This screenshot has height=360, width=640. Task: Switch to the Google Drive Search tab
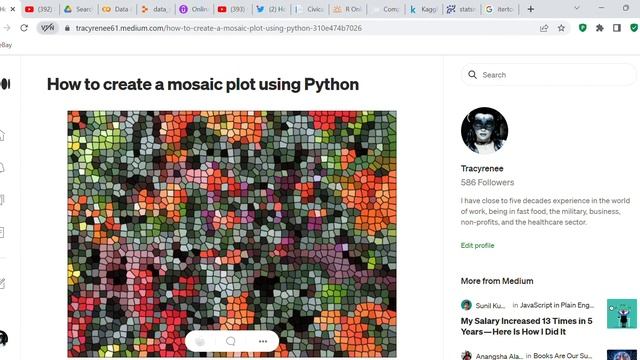pyautogui.click(x=79, y=9)
